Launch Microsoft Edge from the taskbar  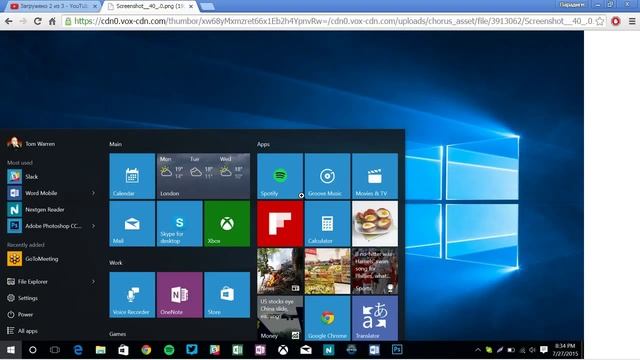(78, 350)
